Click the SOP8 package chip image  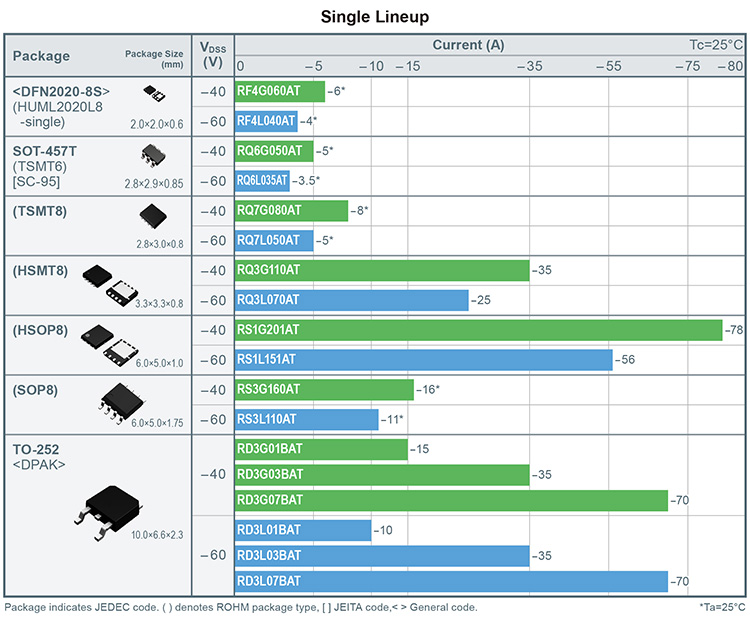[121, 404]
